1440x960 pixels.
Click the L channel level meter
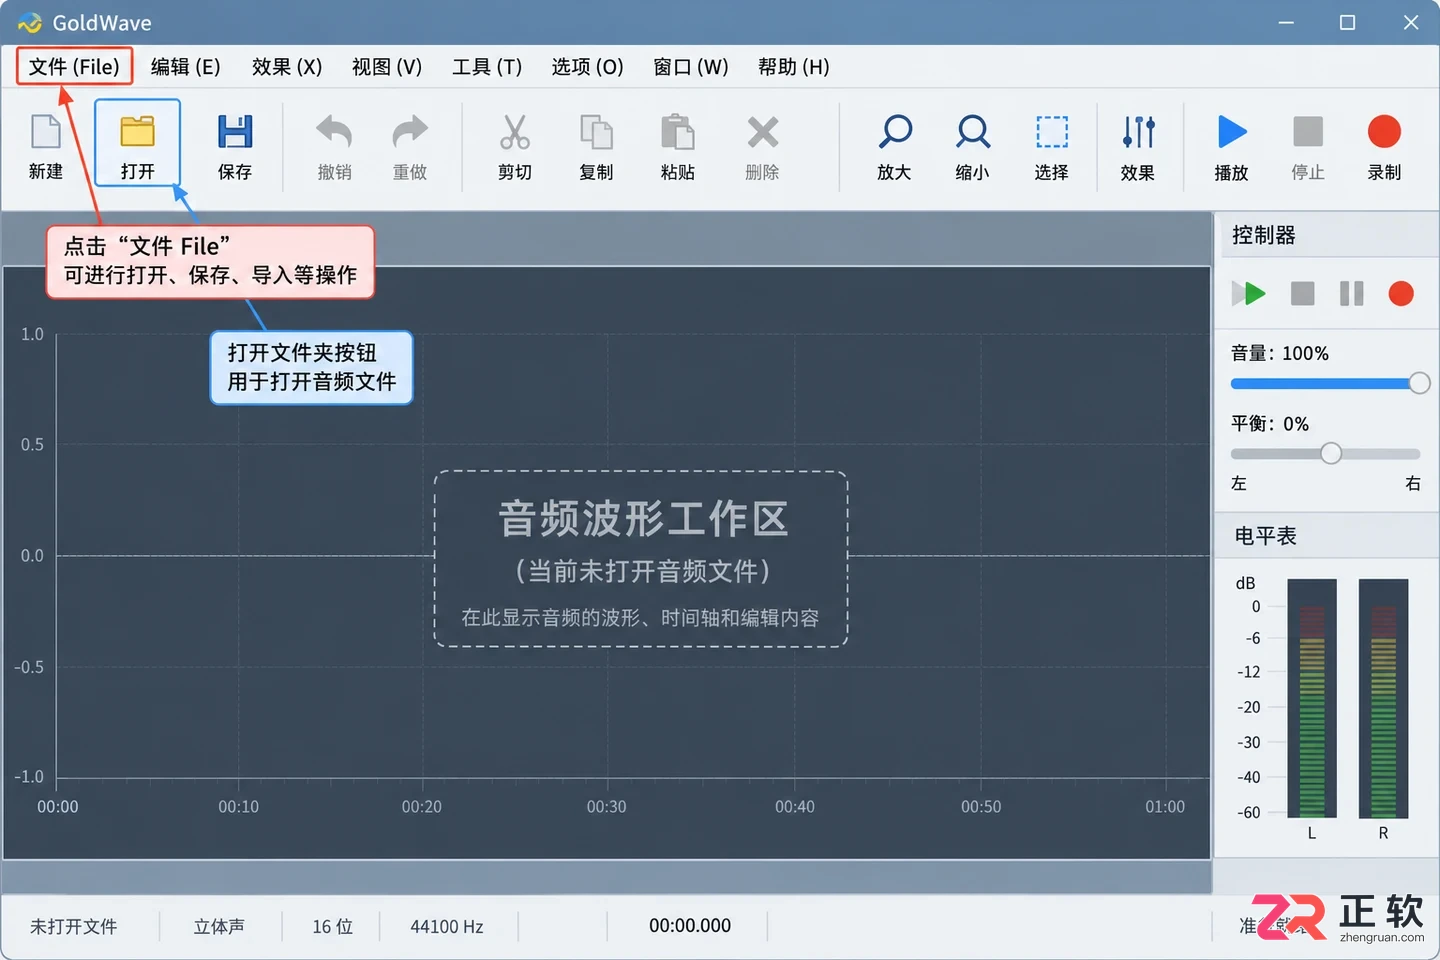[x=1312, y=698]
